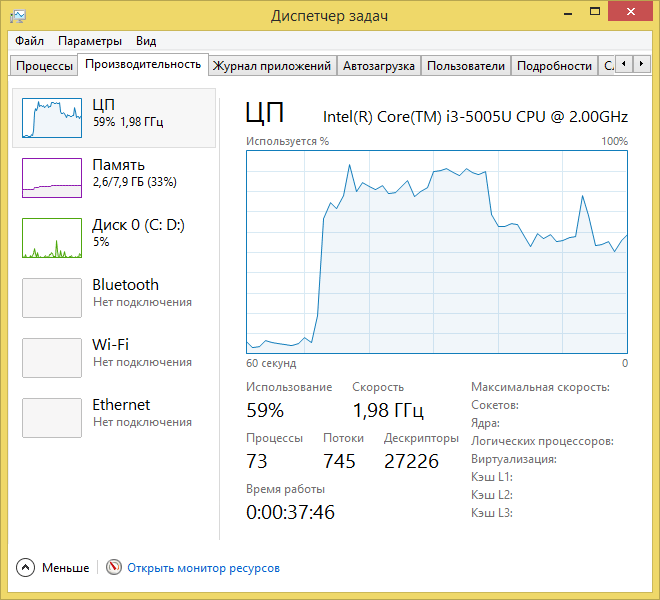
Task: Select the Производительность tab
Action: click(x=143, y=64)
